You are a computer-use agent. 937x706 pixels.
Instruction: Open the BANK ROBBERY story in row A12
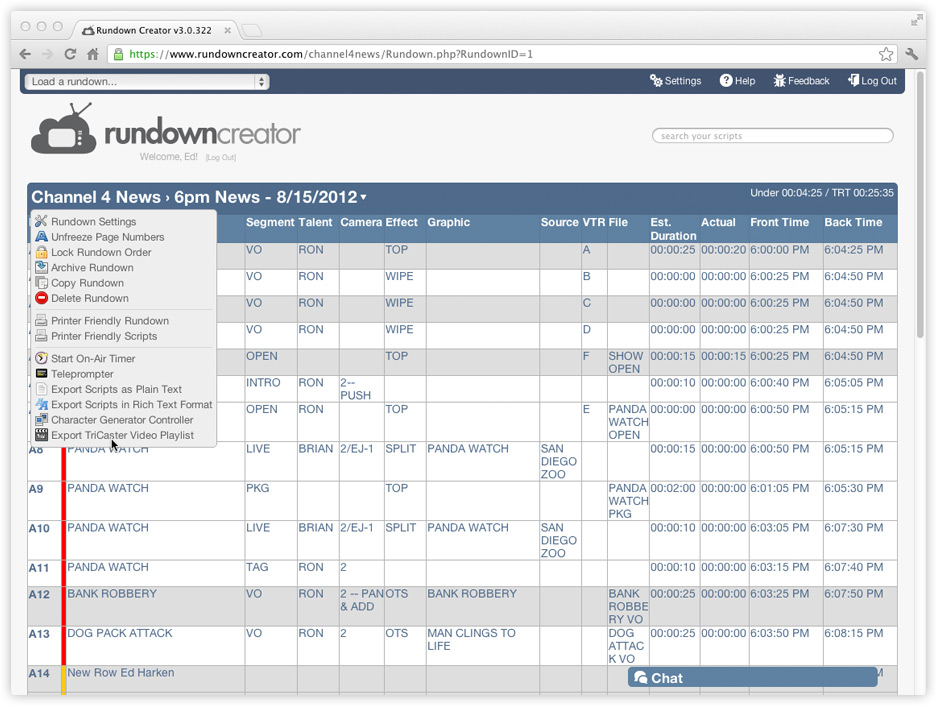click(112, 594)
